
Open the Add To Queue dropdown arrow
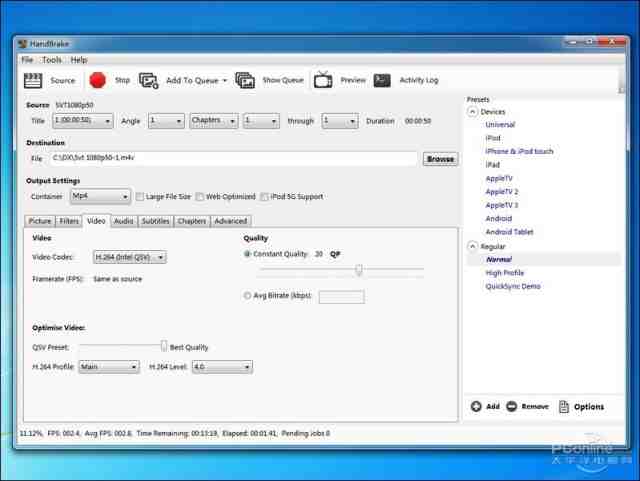224,80
